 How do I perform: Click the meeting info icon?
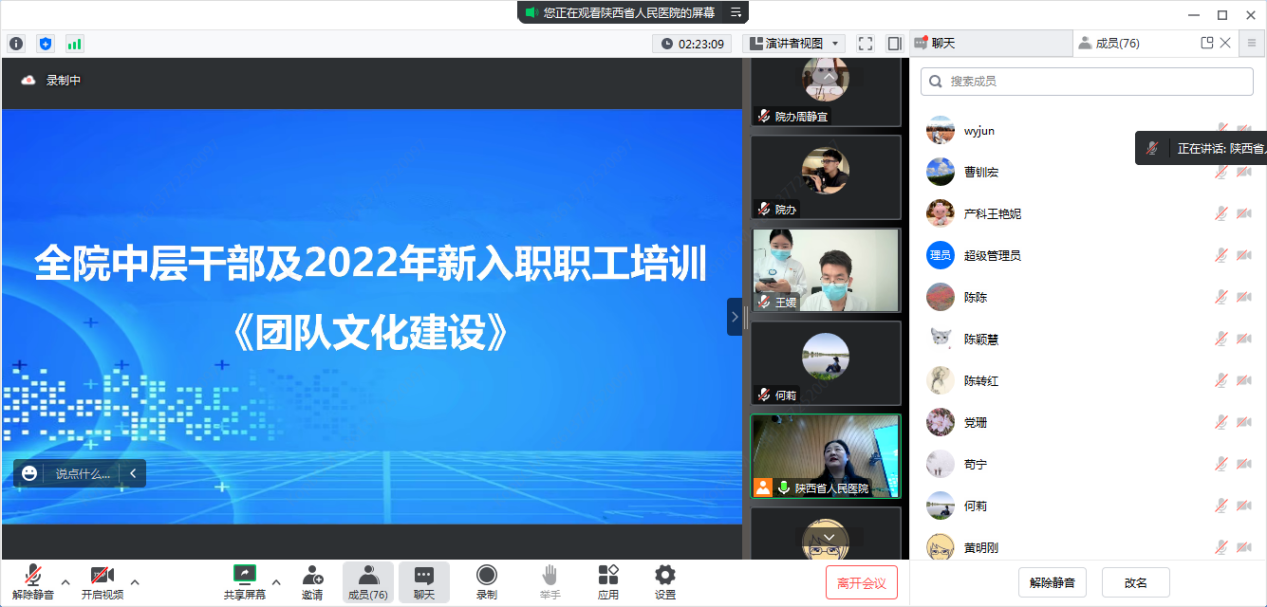click(x=16, y=44)
